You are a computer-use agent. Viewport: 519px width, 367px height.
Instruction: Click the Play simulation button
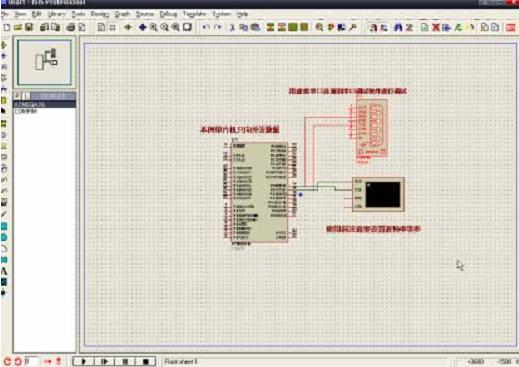83,361
